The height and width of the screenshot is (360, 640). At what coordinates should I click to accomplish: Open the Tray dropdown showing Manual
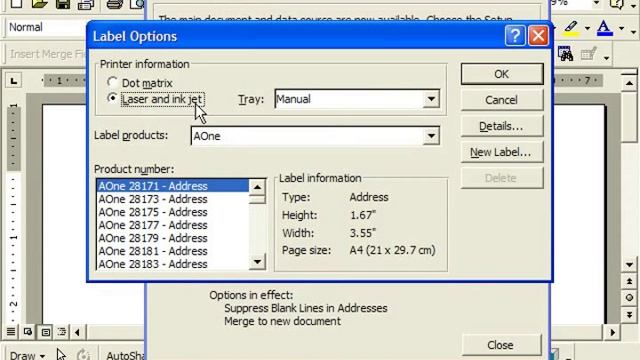(431, 99)
